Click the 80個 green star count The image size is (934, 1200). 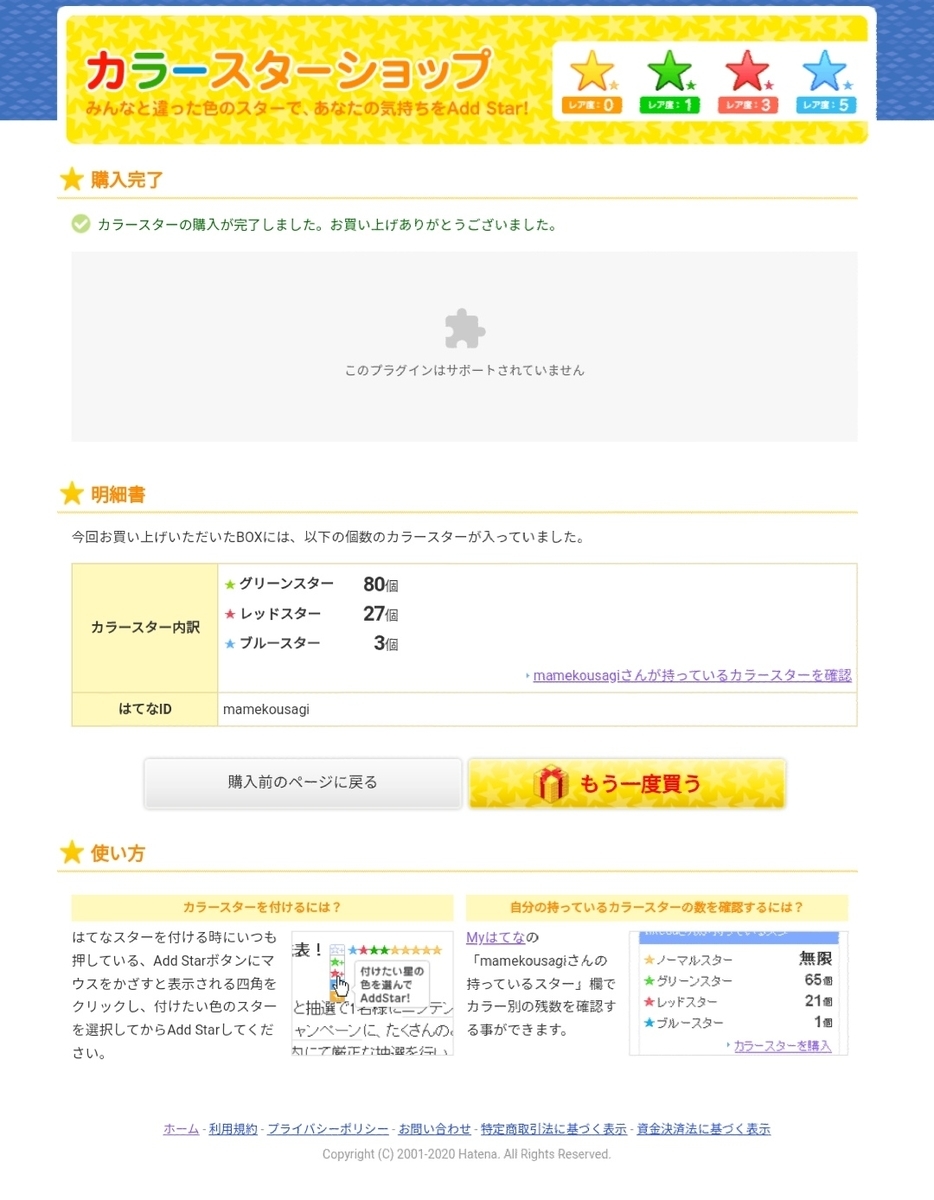381,584
